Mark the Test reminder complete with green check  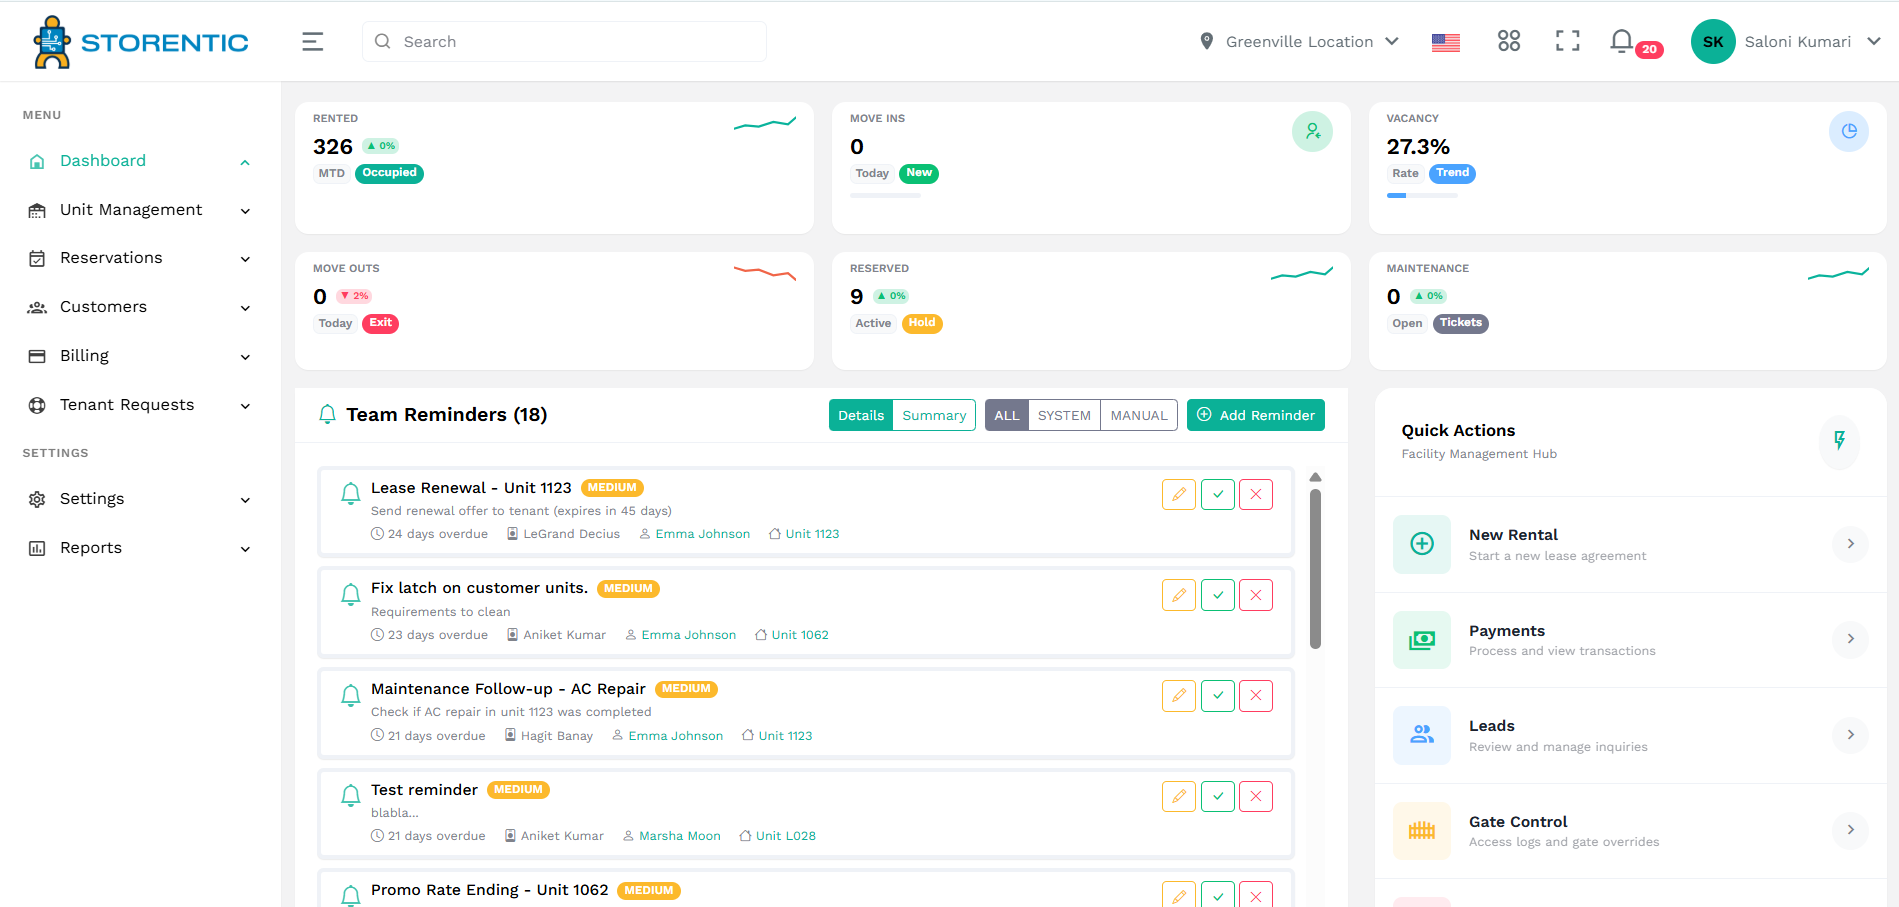[1217, 796]
